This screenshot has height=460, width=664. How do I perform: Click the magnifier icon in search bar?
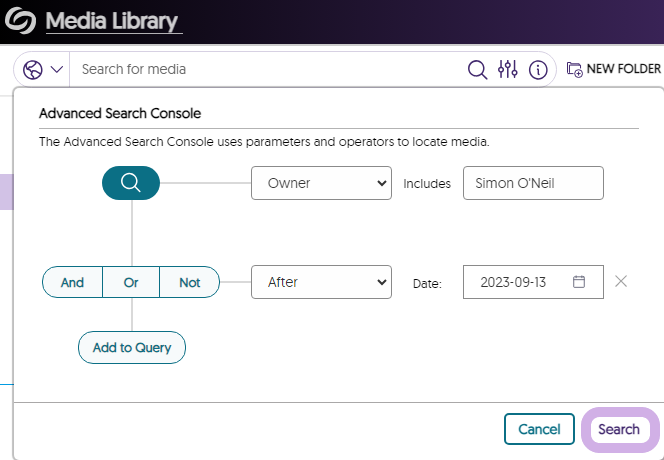coord(478,69)
